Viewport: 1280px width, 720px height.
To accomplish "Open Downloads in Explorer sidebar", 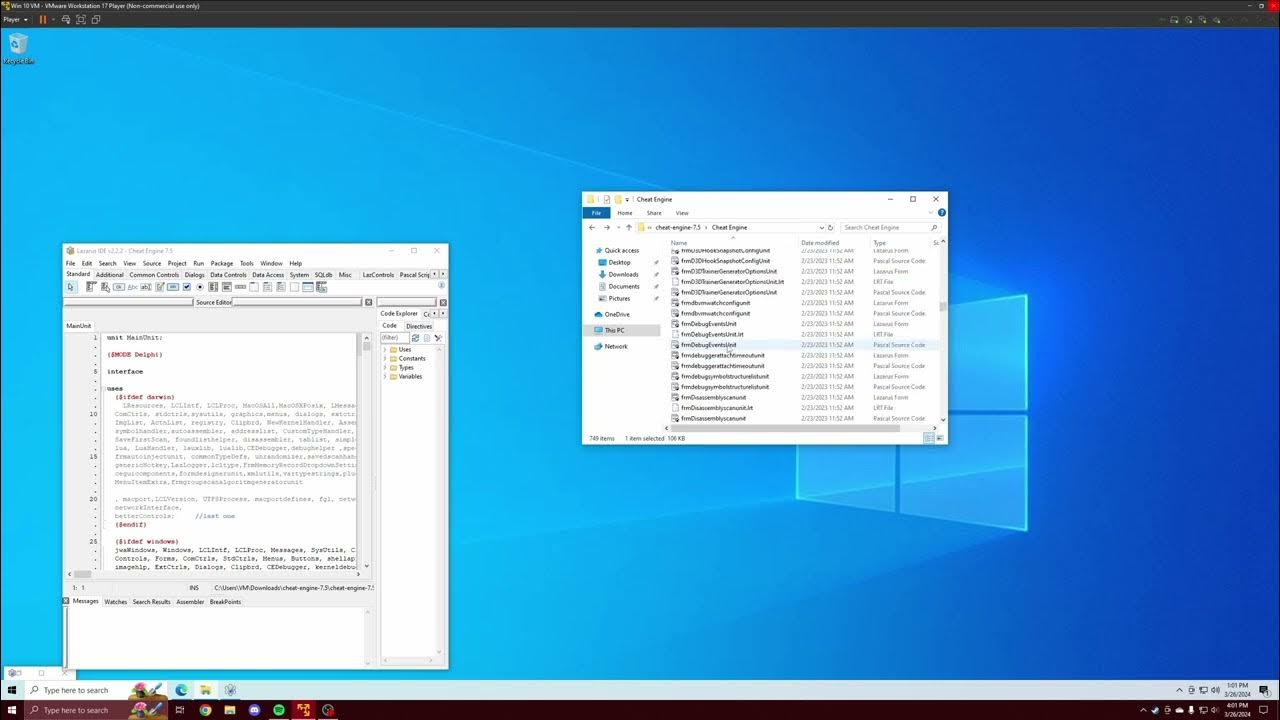I will click(x=623, y=274).
